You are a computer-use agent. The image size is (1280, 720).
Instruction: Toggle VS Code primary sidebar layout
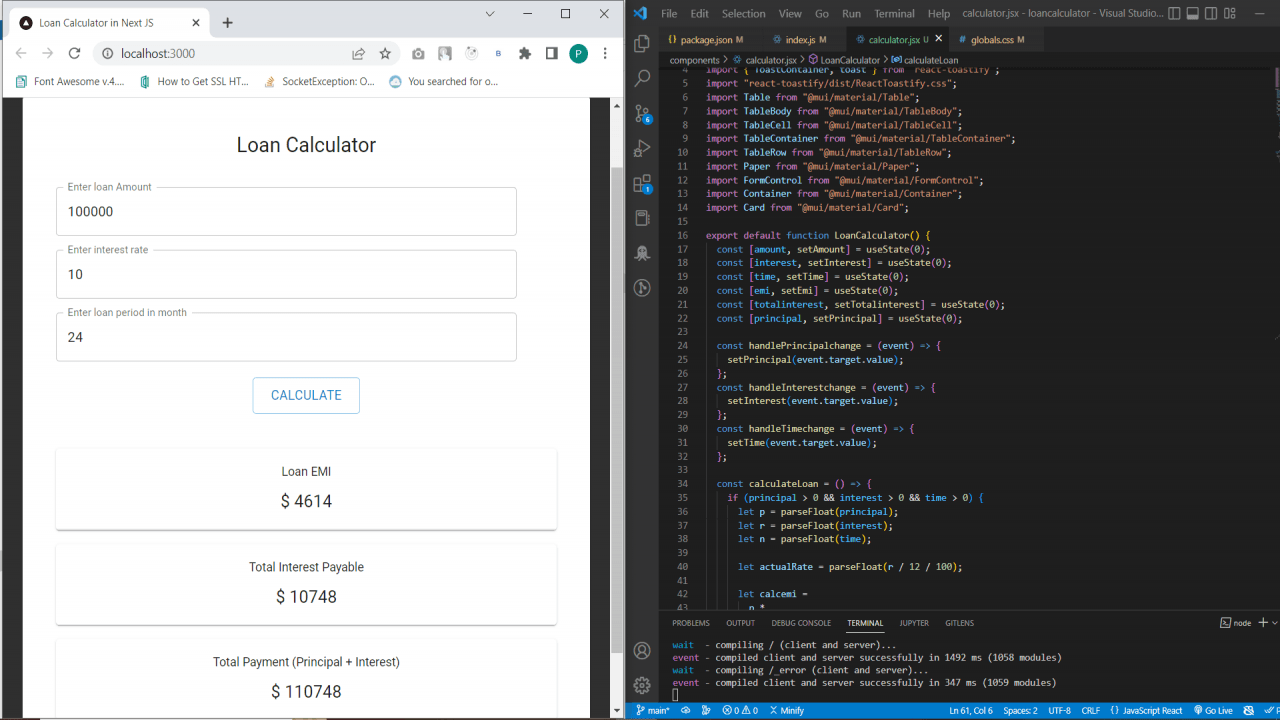tap(1174, 13)
